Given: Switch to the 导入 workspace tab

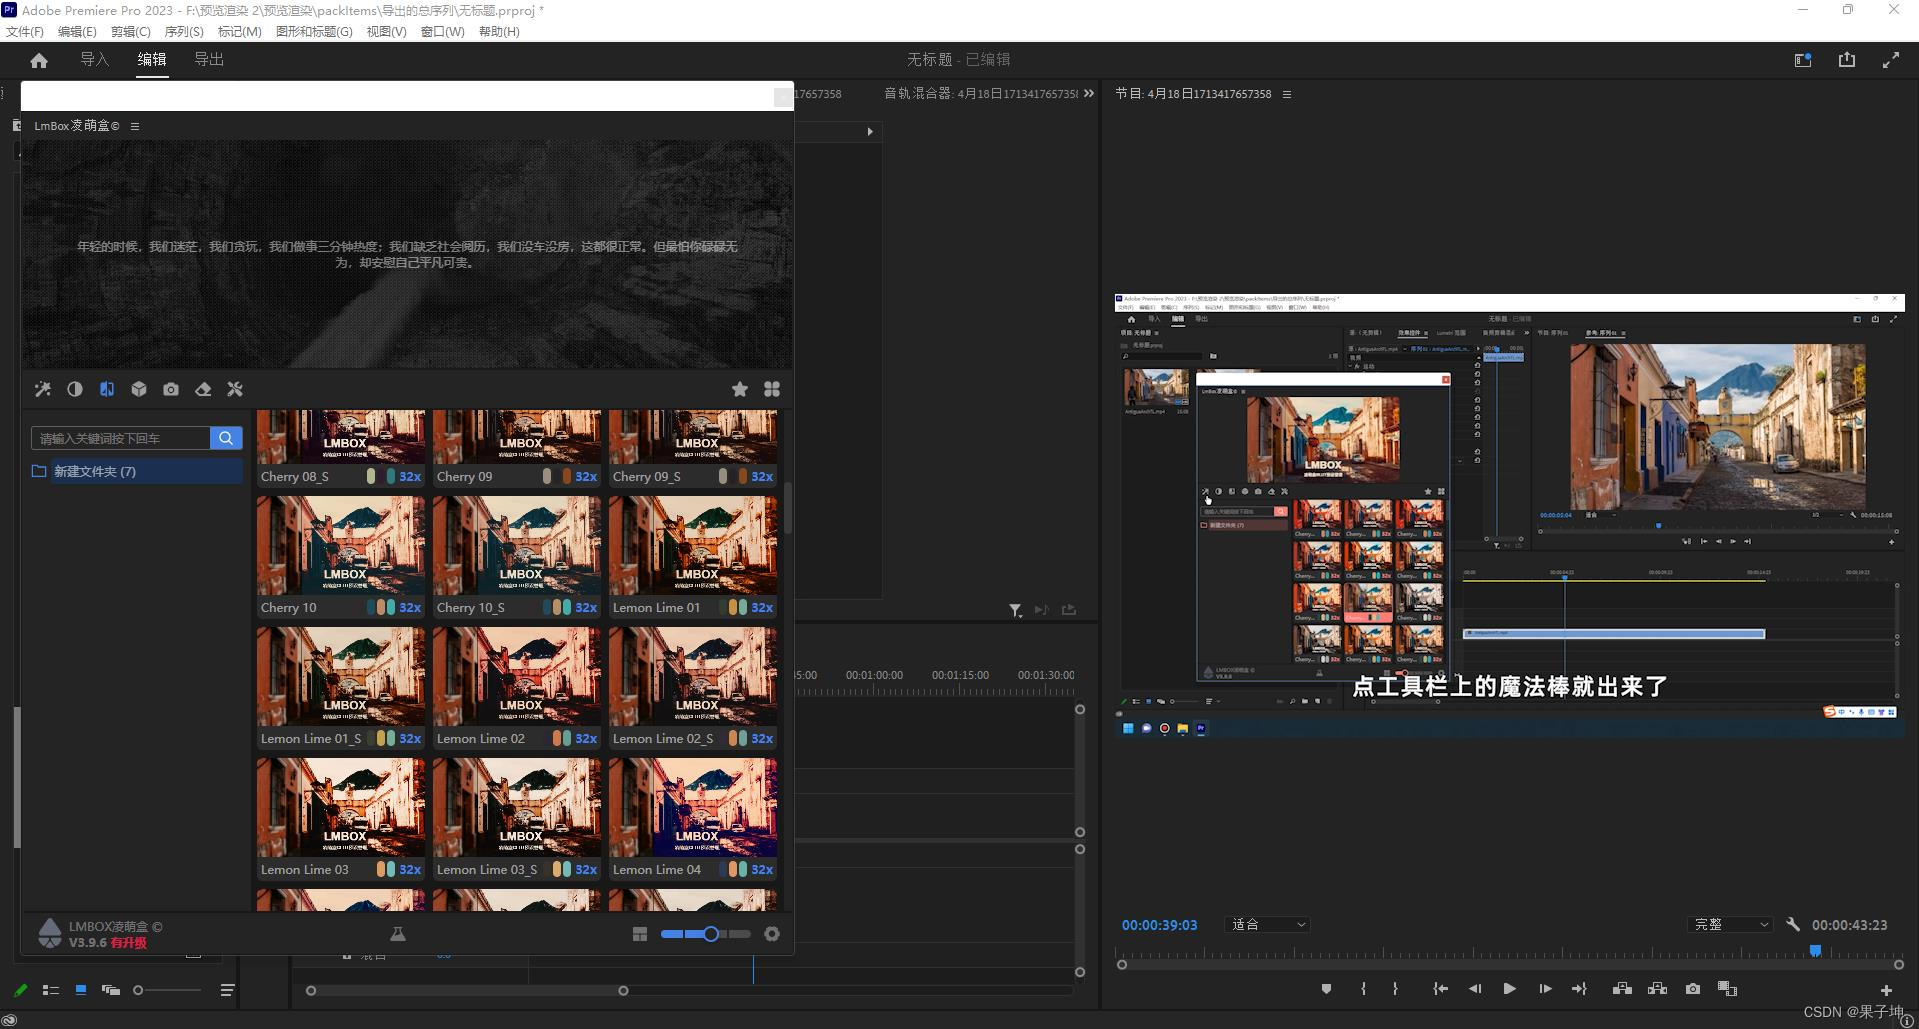Looking at the screenshot, I should 94,60.
